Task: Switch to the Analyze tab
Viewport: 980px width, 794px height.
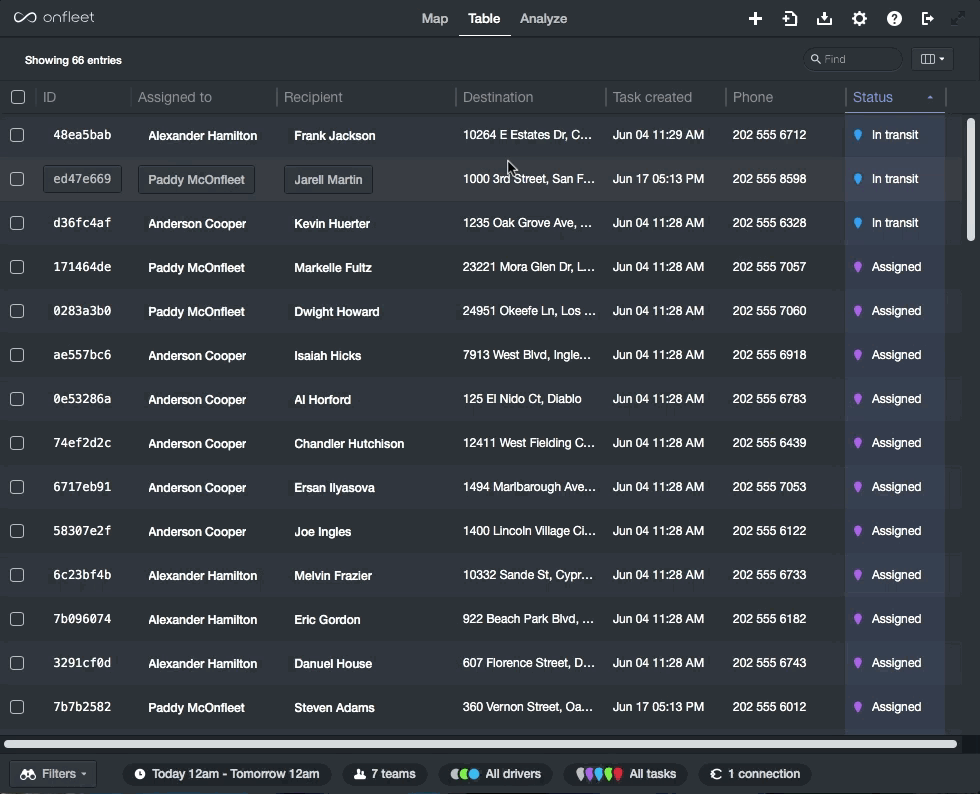Action: click(x=543, y=19)
